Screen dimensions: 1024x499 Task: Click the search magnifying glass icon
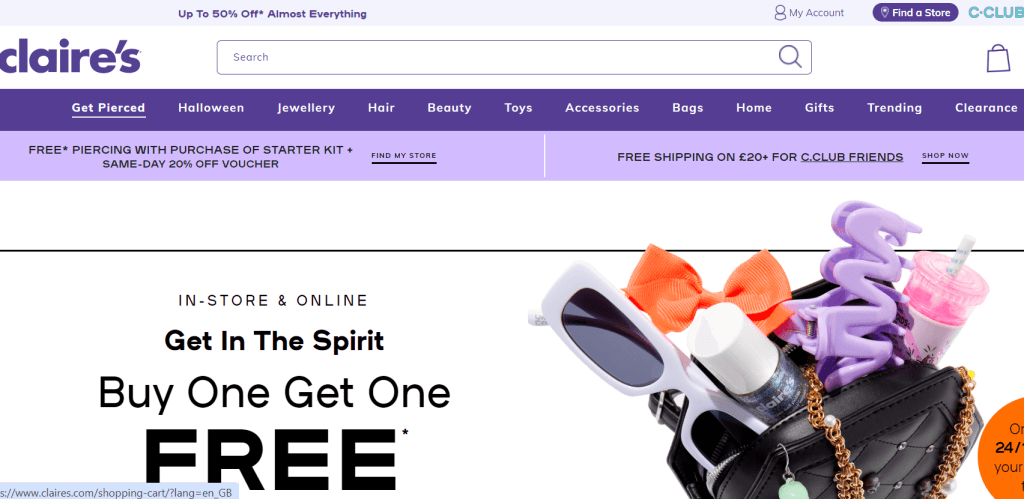click(x=790, y=57)
